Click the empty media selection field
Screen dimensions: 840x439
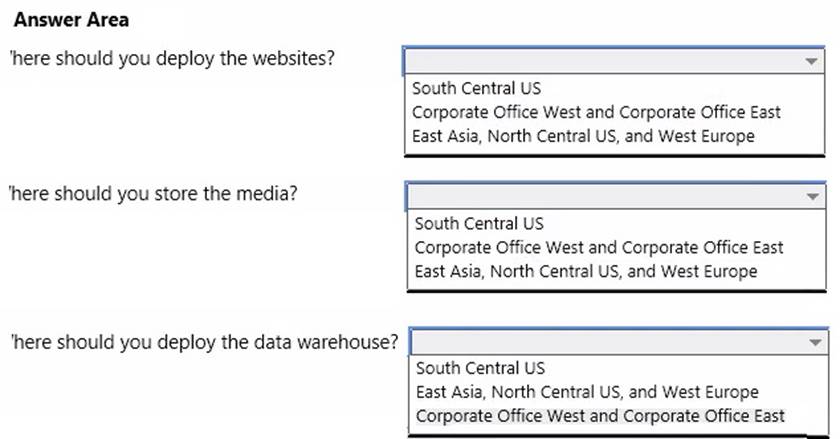[x=602, y=196]
